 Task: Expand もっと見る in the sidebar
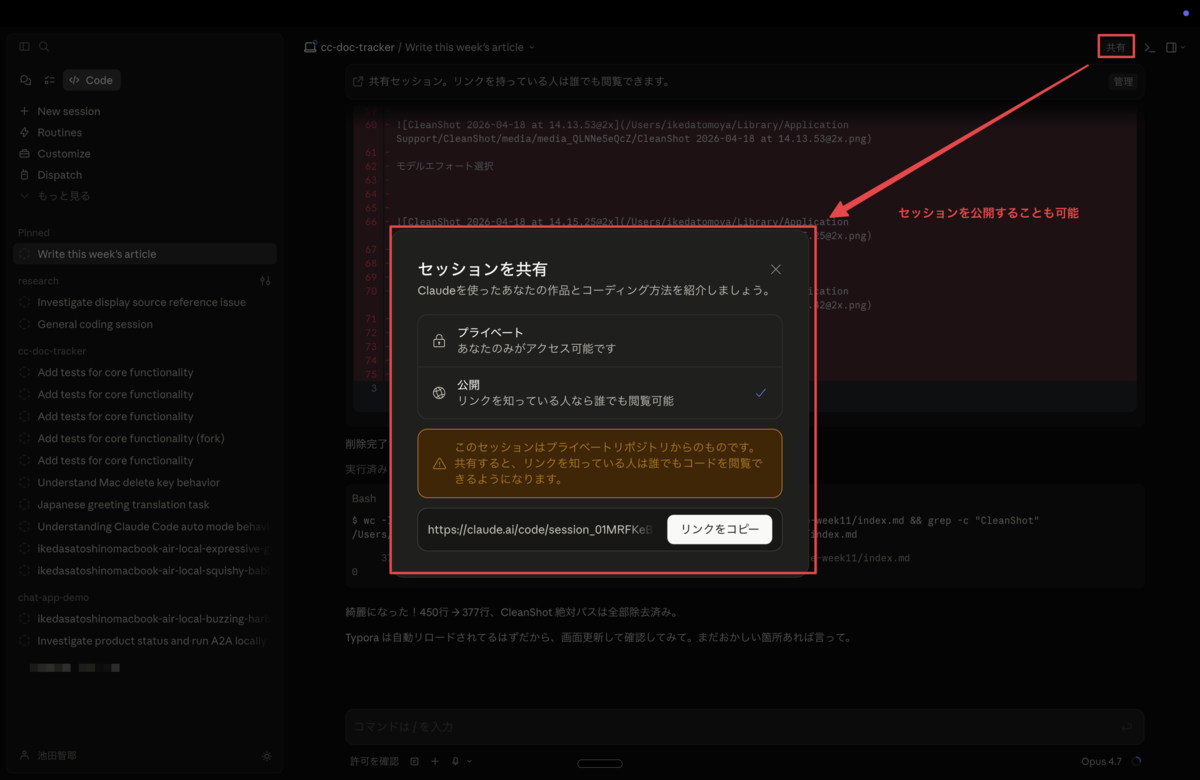[x=63, y=196]
